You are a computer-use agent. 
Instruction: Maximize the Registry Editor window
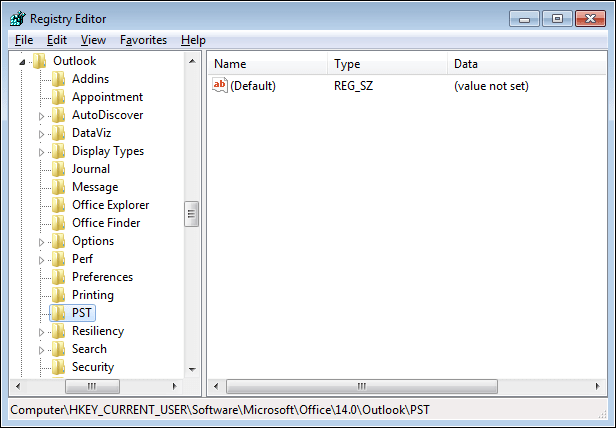pos(557,19)
